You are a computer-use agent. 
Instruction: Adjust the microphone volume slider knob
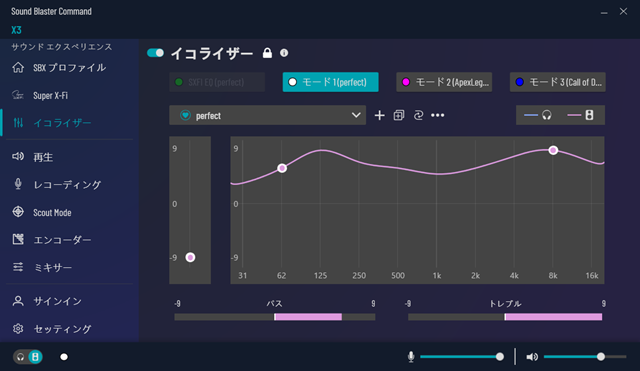500,357
